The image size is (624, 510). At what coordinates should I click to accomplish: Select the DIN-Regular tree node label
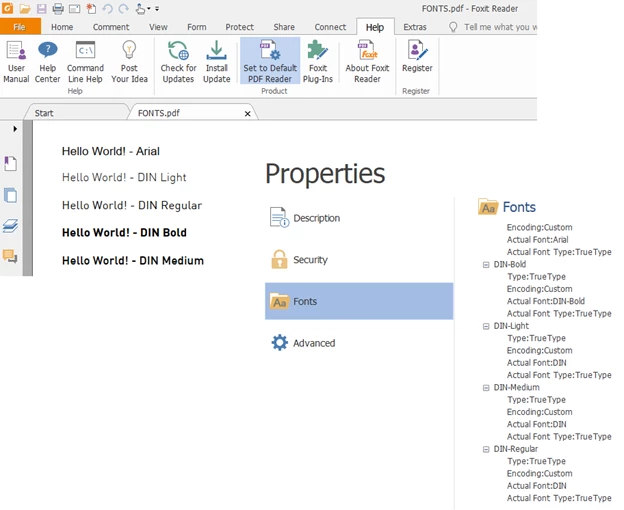coord(515,449)
